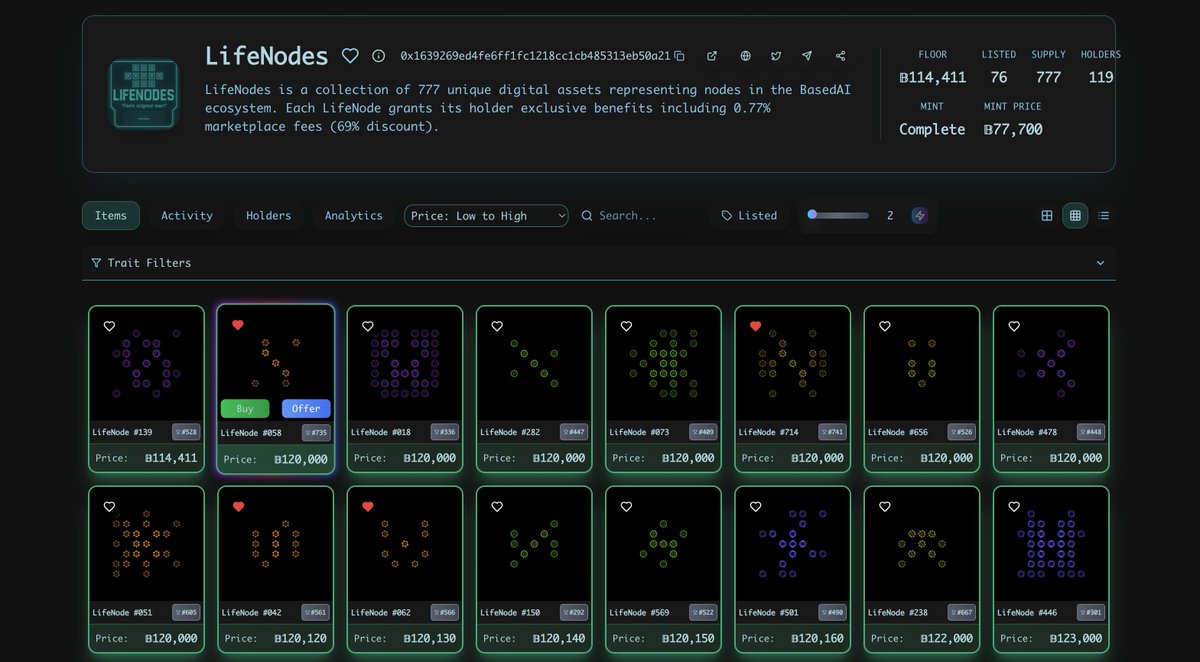Click the price Ƀ120,160 on LifeNode #501
Viewport: 1200px width, 662px height.
pos(817,638)
